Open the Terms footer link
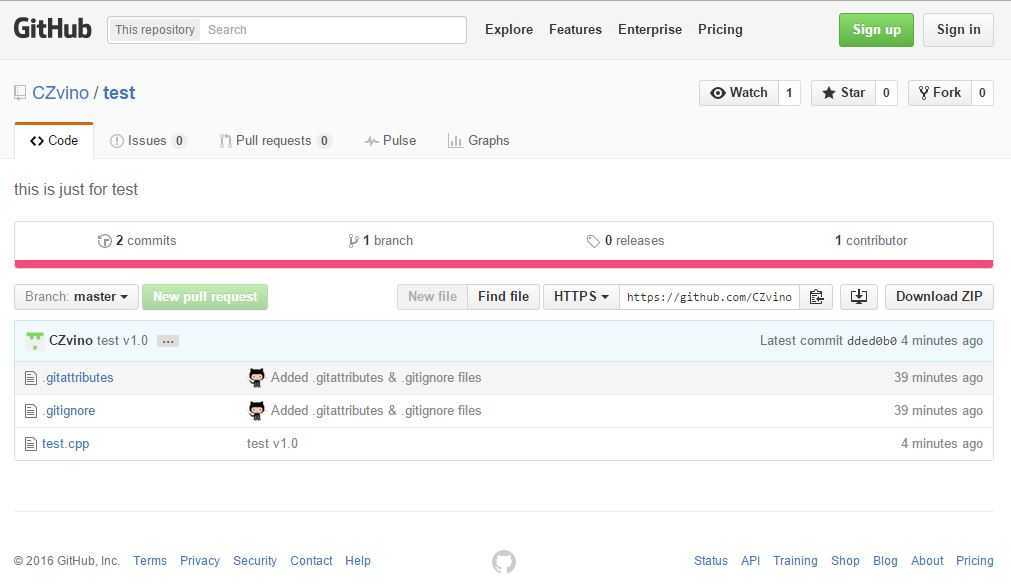This screenshot has height=585, width=1011. coord(150,561)
